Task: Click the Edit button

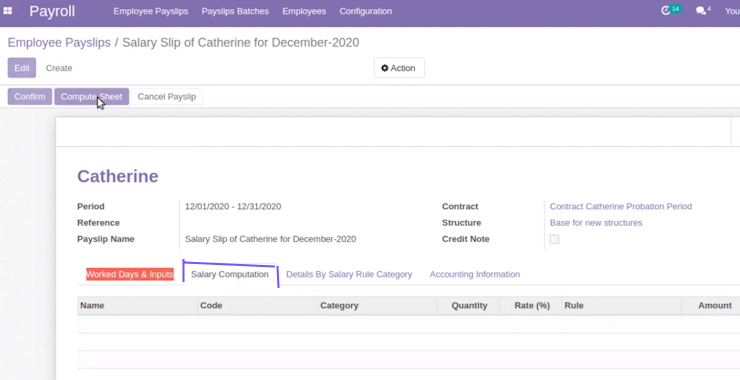Action: click(x=22, y=68)
